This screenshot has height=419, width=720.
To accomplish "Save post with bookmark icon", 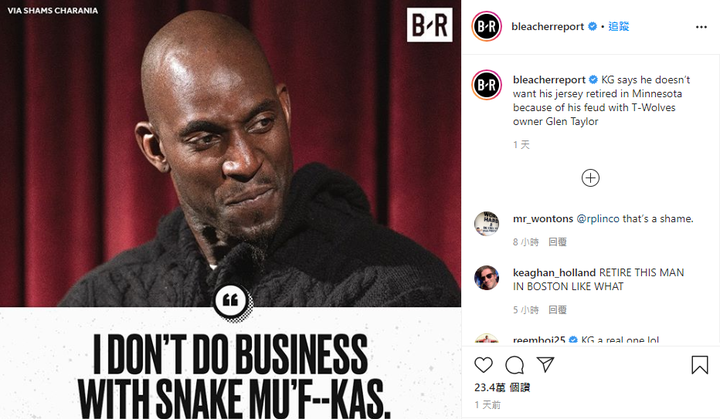I will click(699, 365).
